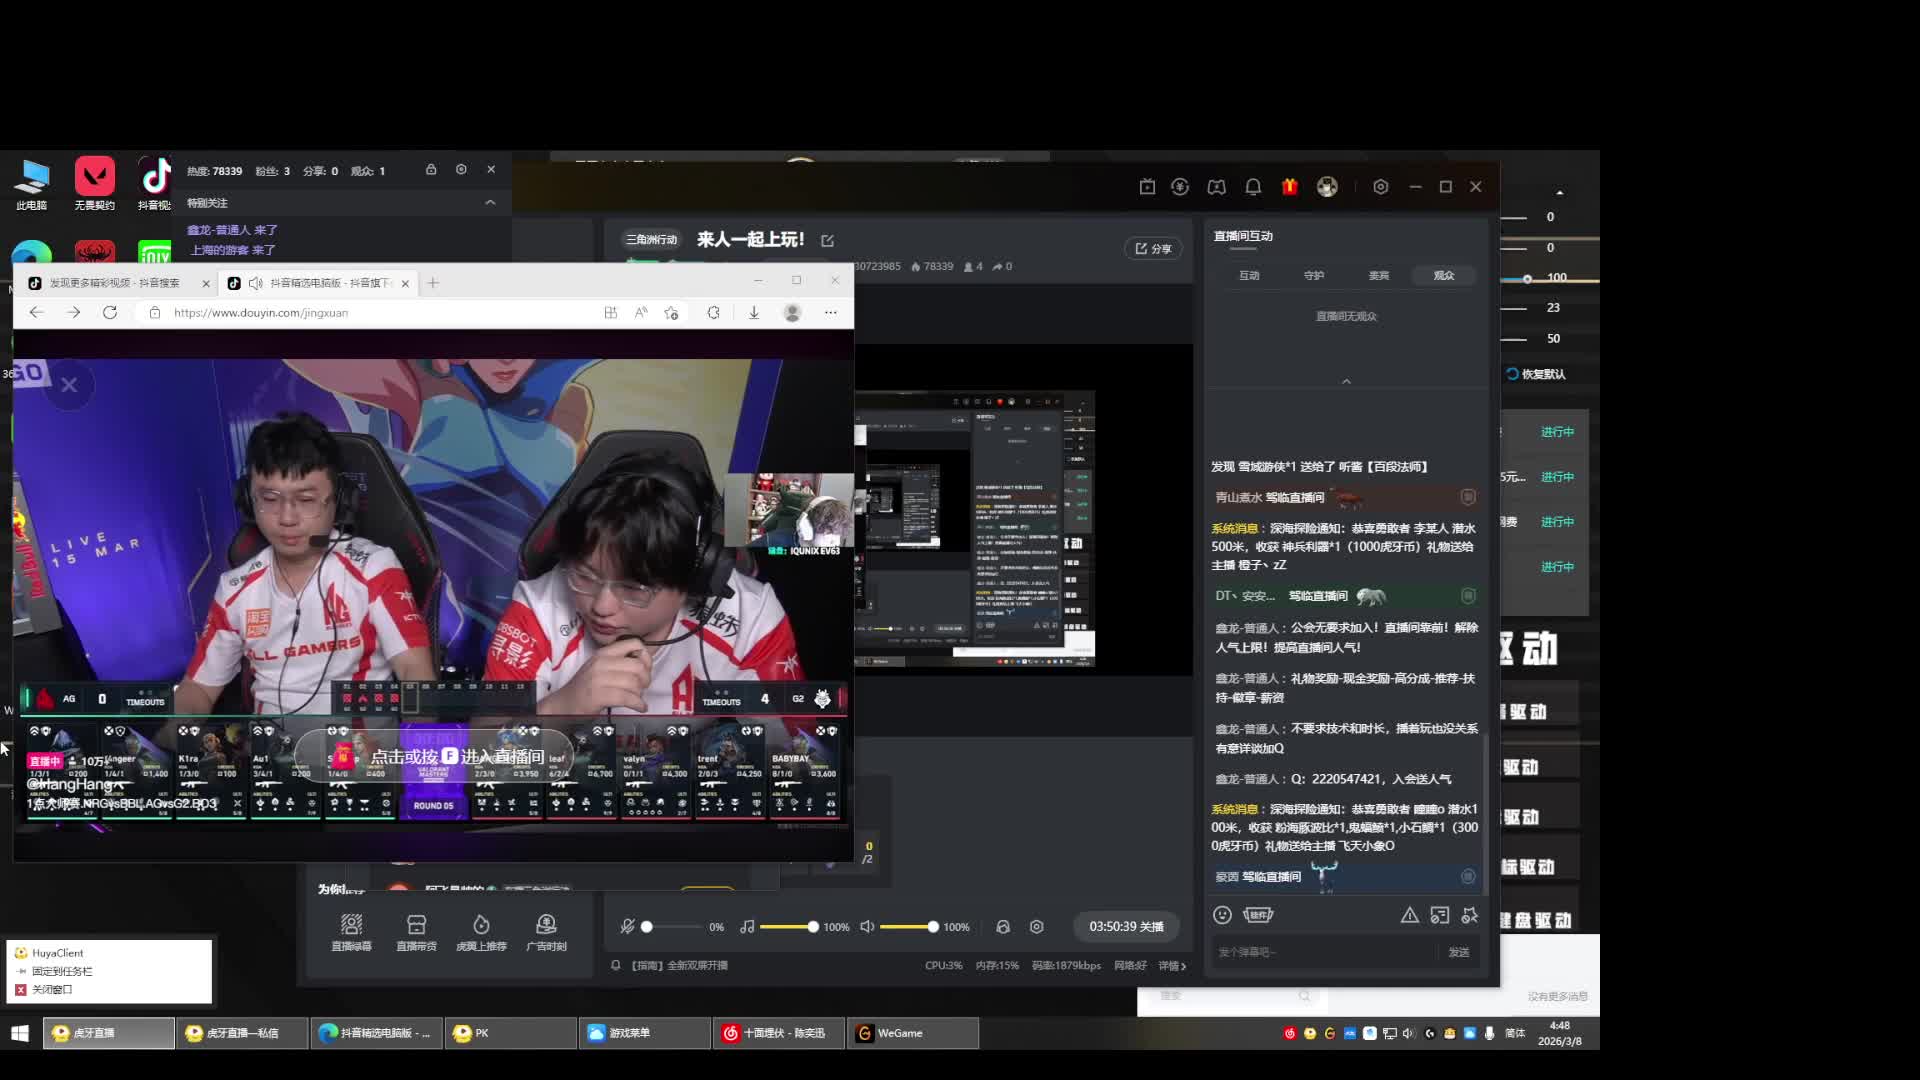Toggle the microphone mute icon
The height and width of the screenshot is (1080, 1920).
[x=627, y=927]
